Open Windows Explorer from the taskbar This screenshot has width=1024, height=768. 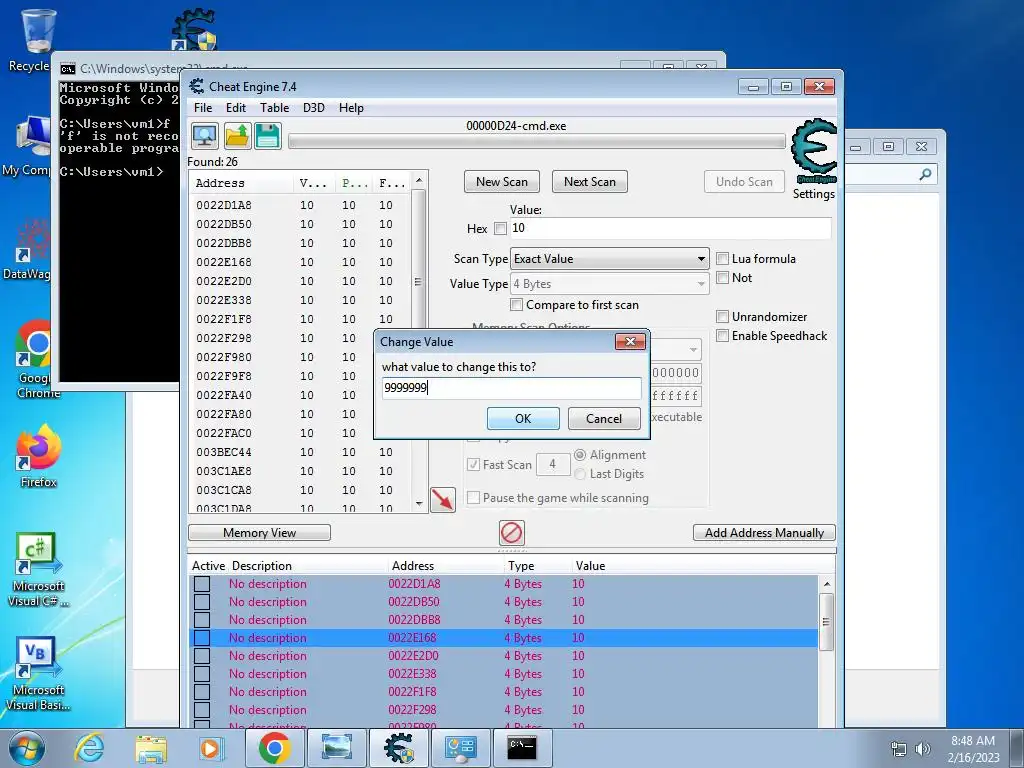click(x=151, y=748)
